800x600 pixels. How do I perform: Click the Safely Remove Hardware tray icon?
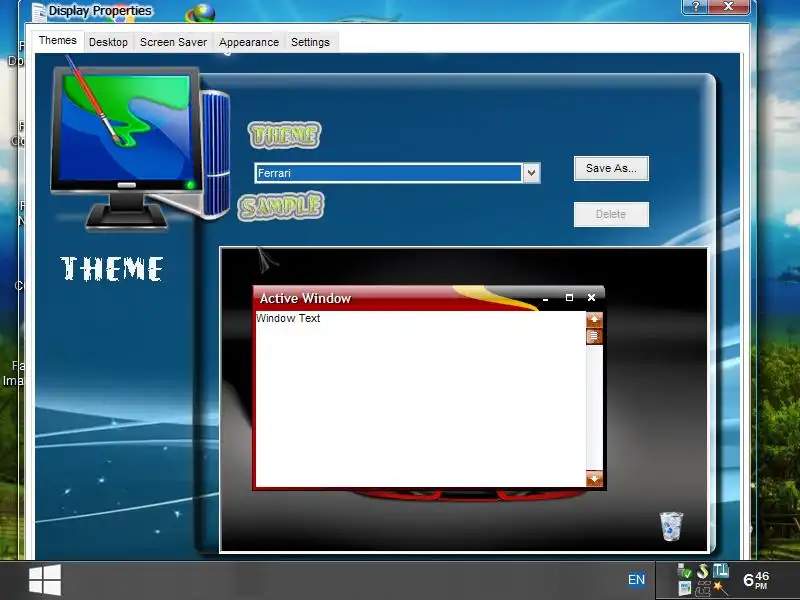tap(684, 571)
